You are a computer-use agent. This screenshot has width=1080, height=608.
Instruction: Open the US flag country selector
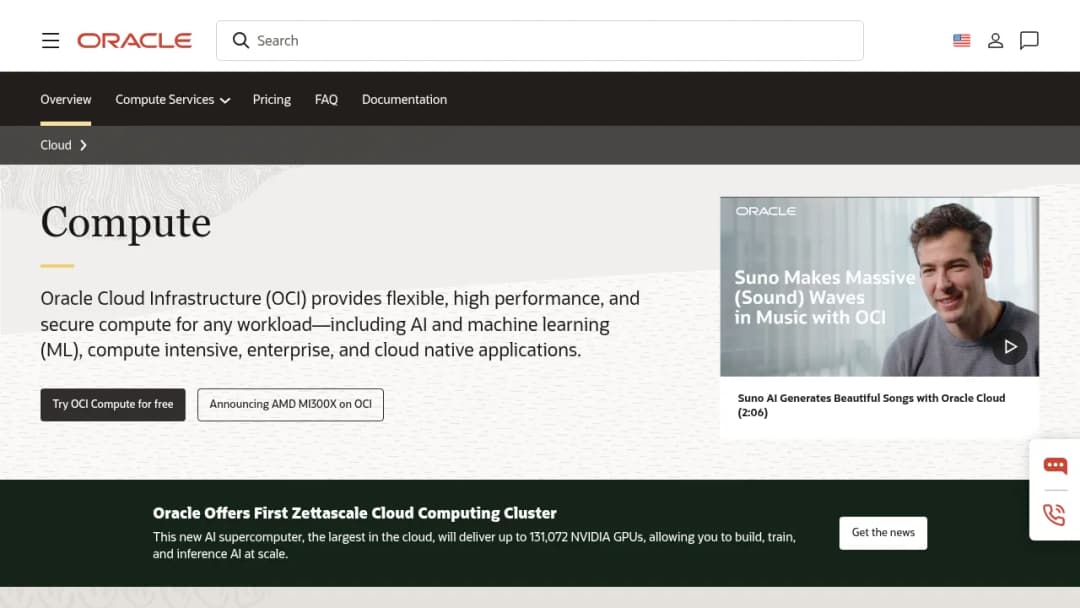962,41
